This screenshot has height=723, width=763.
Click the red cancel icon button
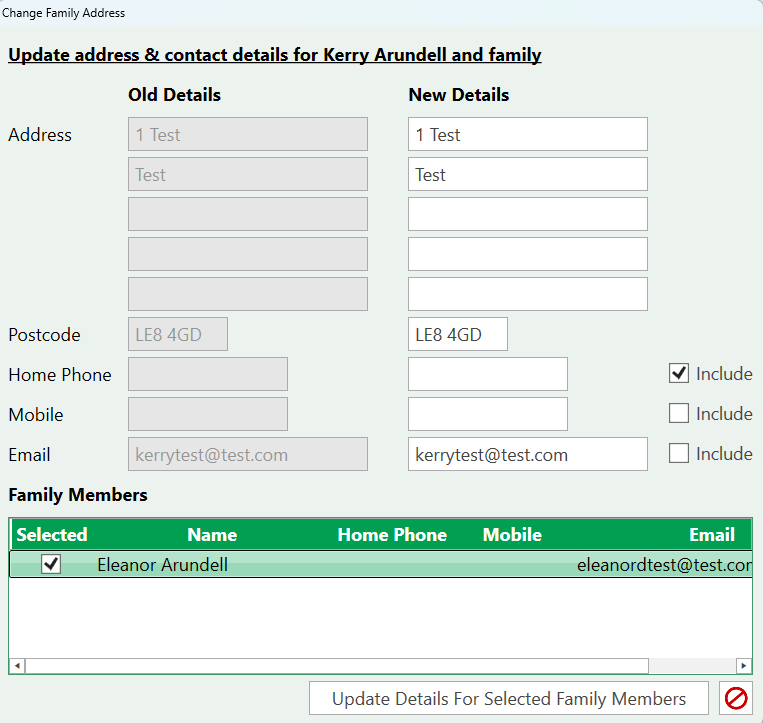pyautogui.click(x=736, y=698)
